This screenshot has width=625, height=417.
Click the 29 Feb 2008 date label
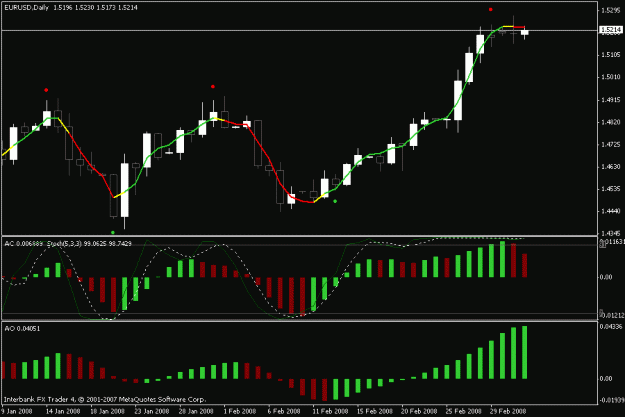508,411
